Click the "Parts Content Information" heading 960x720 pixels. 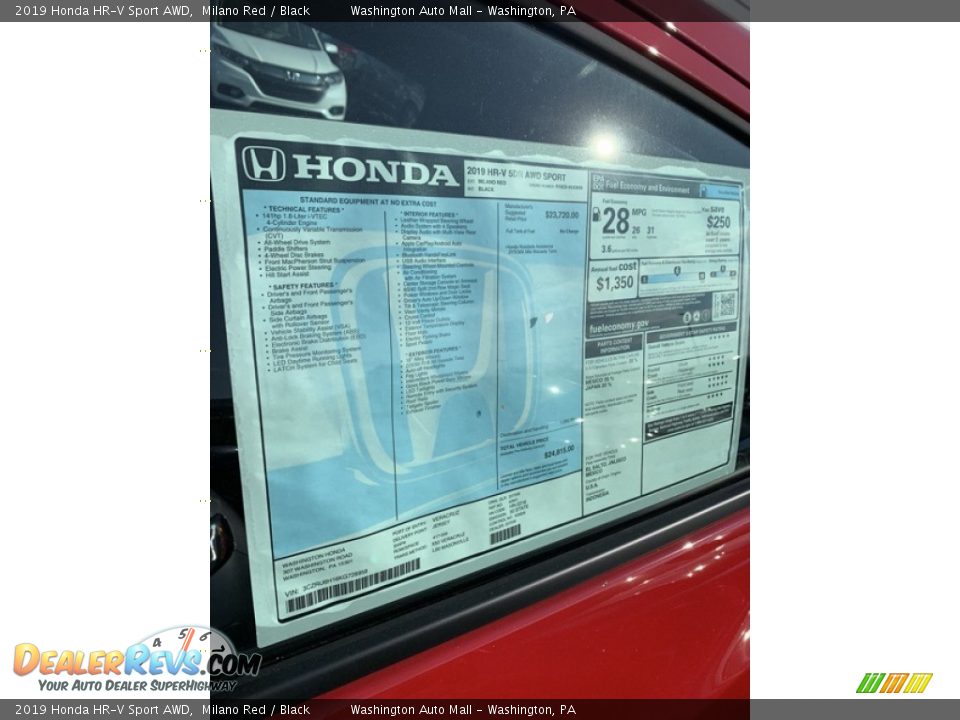pos(613,346)
